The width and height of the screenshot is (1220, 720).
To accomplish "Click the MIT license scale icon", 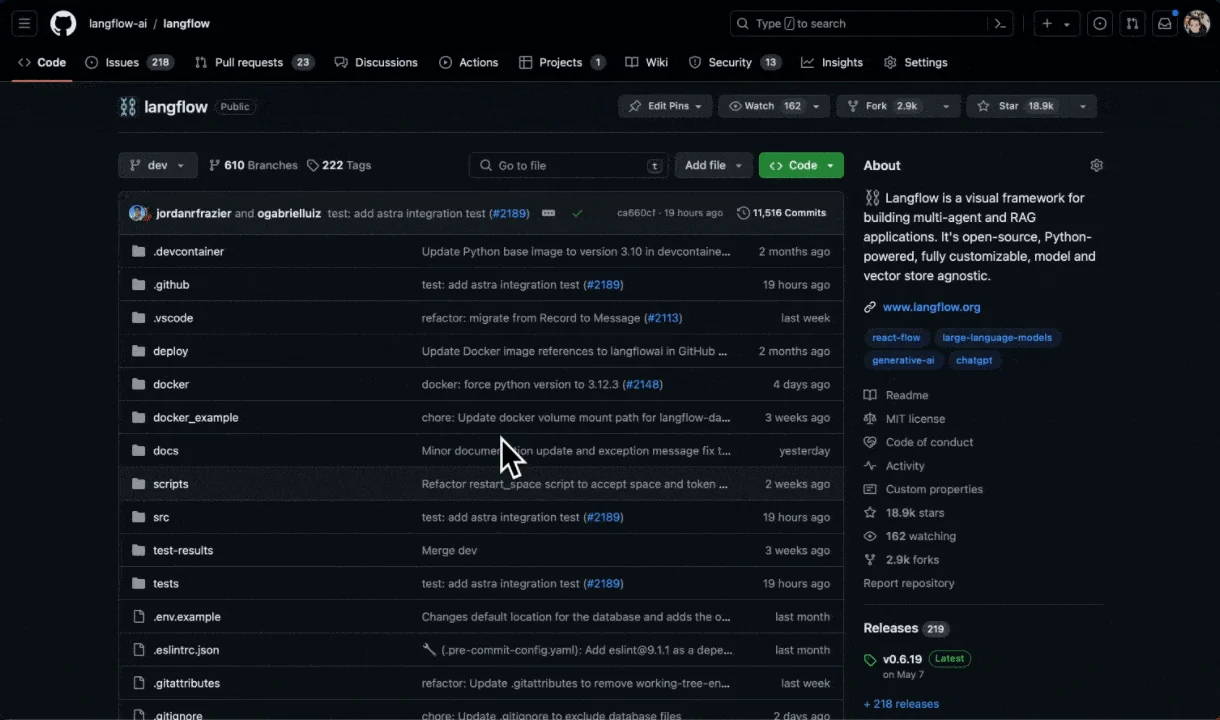I will [870, 418].
